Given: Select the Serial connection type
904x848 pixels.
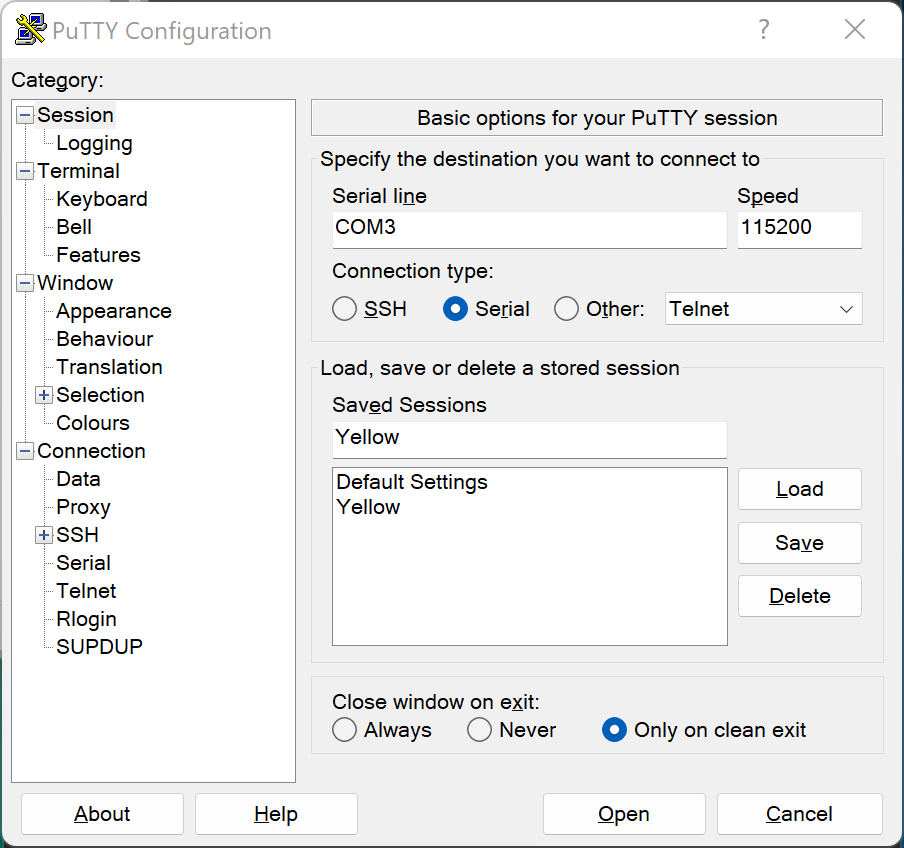Looking at the screenshot, I should pos(456,309).
